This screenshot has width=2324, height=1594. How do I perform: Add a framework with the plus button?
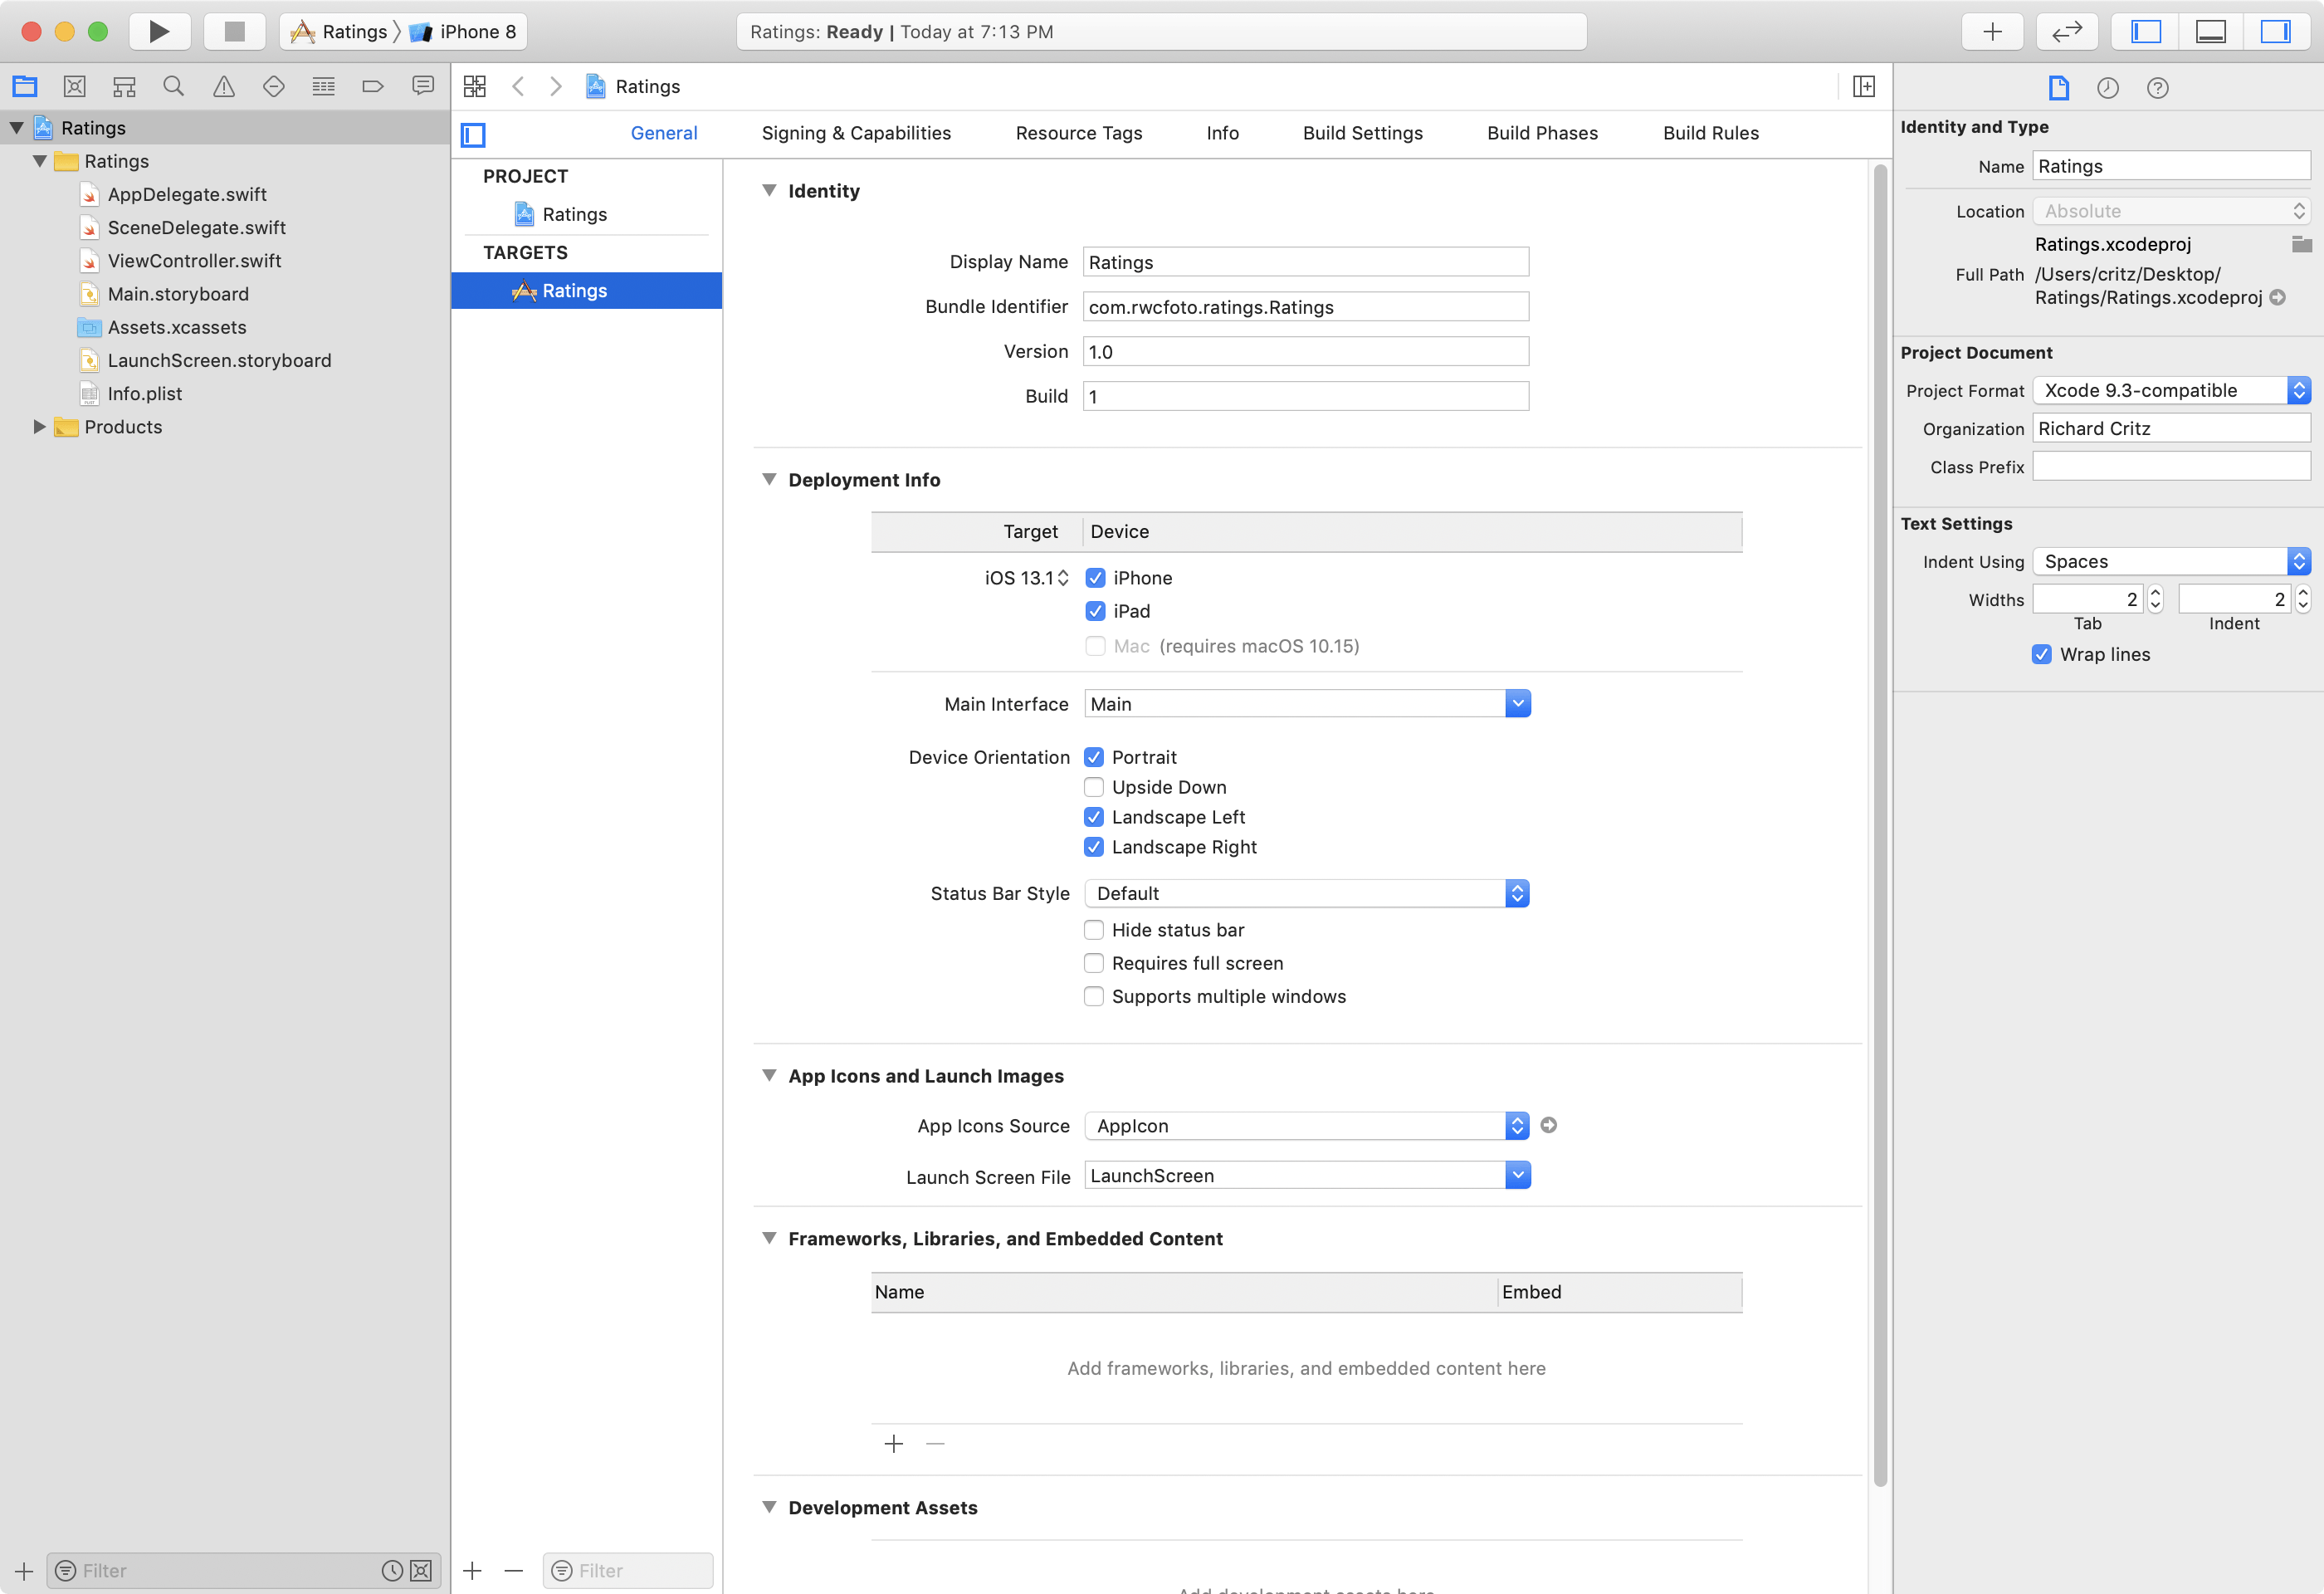pos(894,1443)
